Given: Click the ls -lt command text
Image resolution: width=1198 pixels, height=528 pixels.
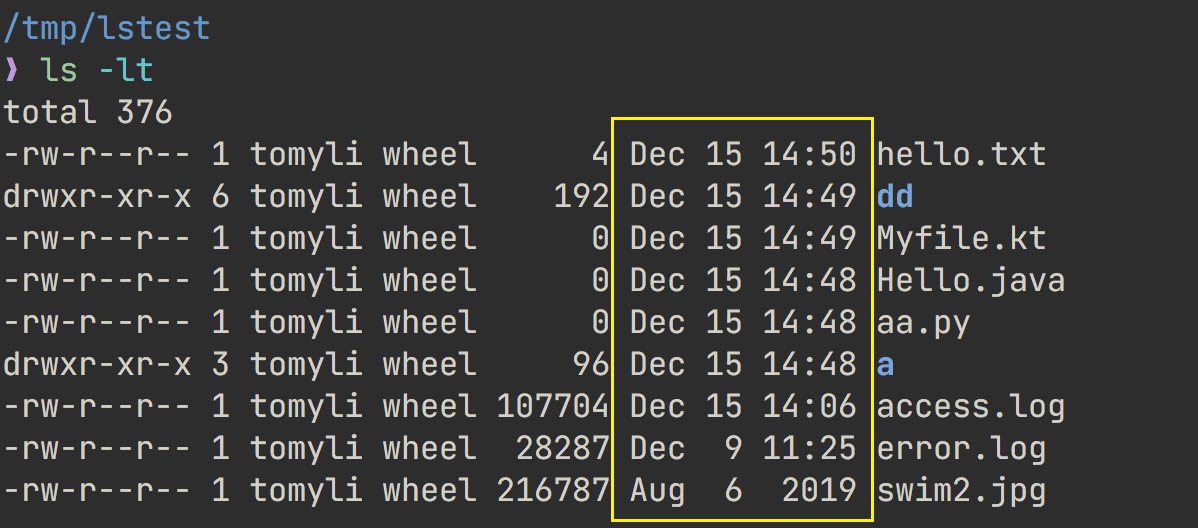Looking at the screenshot, I should point(97,71).
